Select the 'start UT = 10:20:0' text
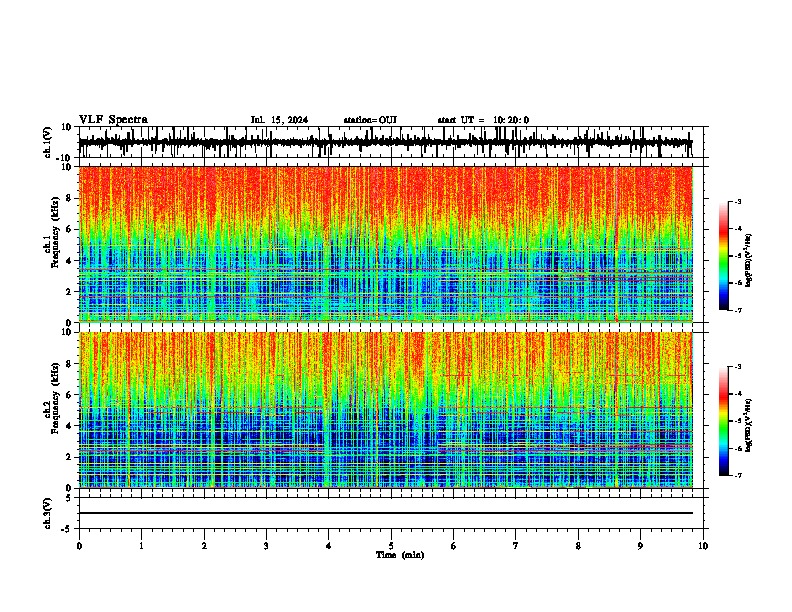This screenshot has width=792, height=612. (483, 120)
